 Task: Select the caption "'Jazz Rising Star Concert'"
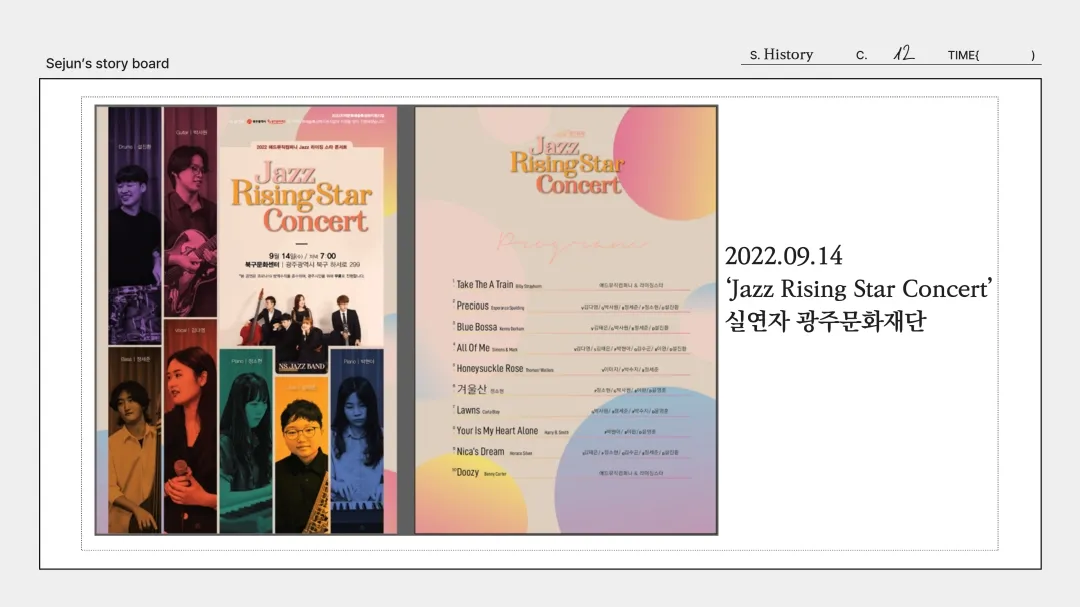(858, 289)
